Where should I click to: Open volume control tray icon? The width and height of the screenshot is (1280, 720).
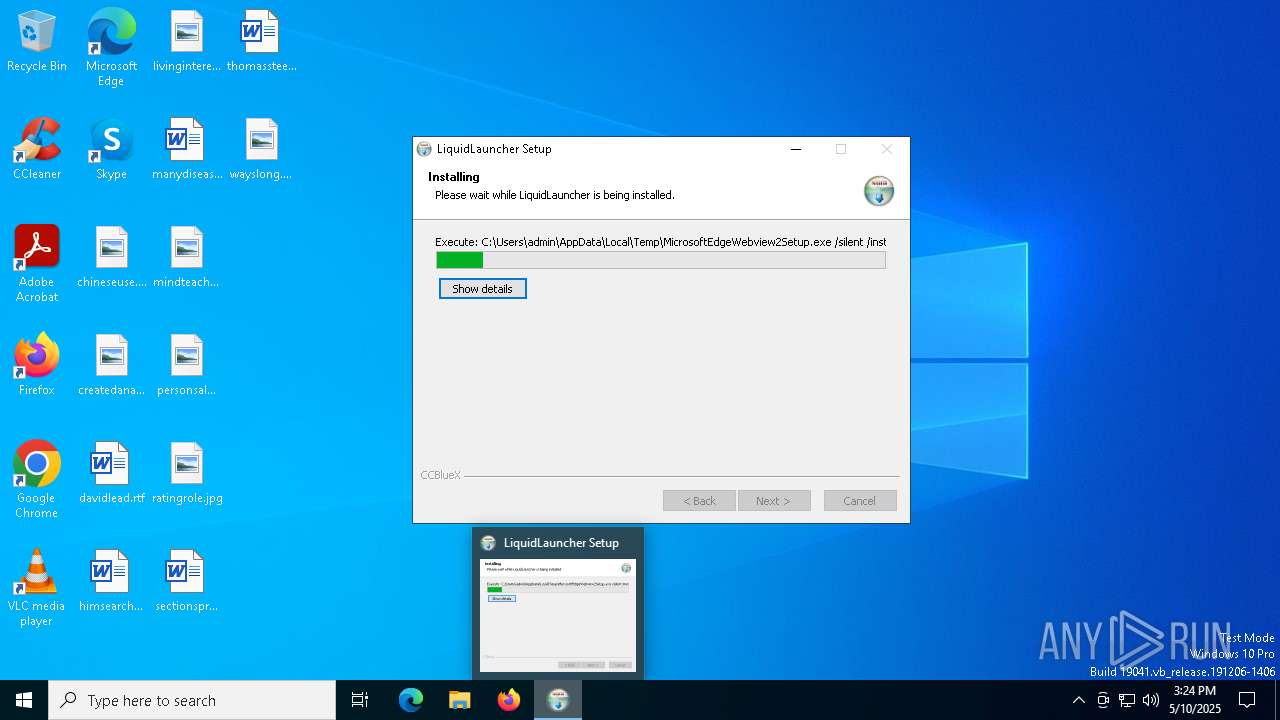[x=1151, y=700]
